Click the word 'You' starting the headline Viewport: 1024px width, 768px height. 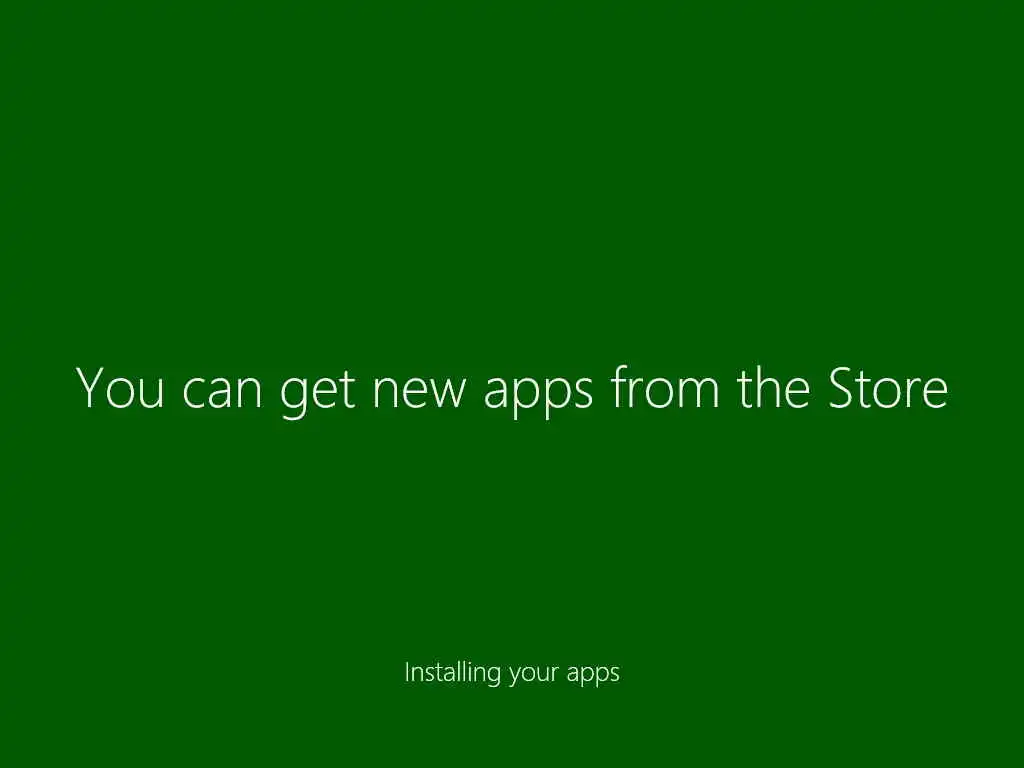click(120, 388)
